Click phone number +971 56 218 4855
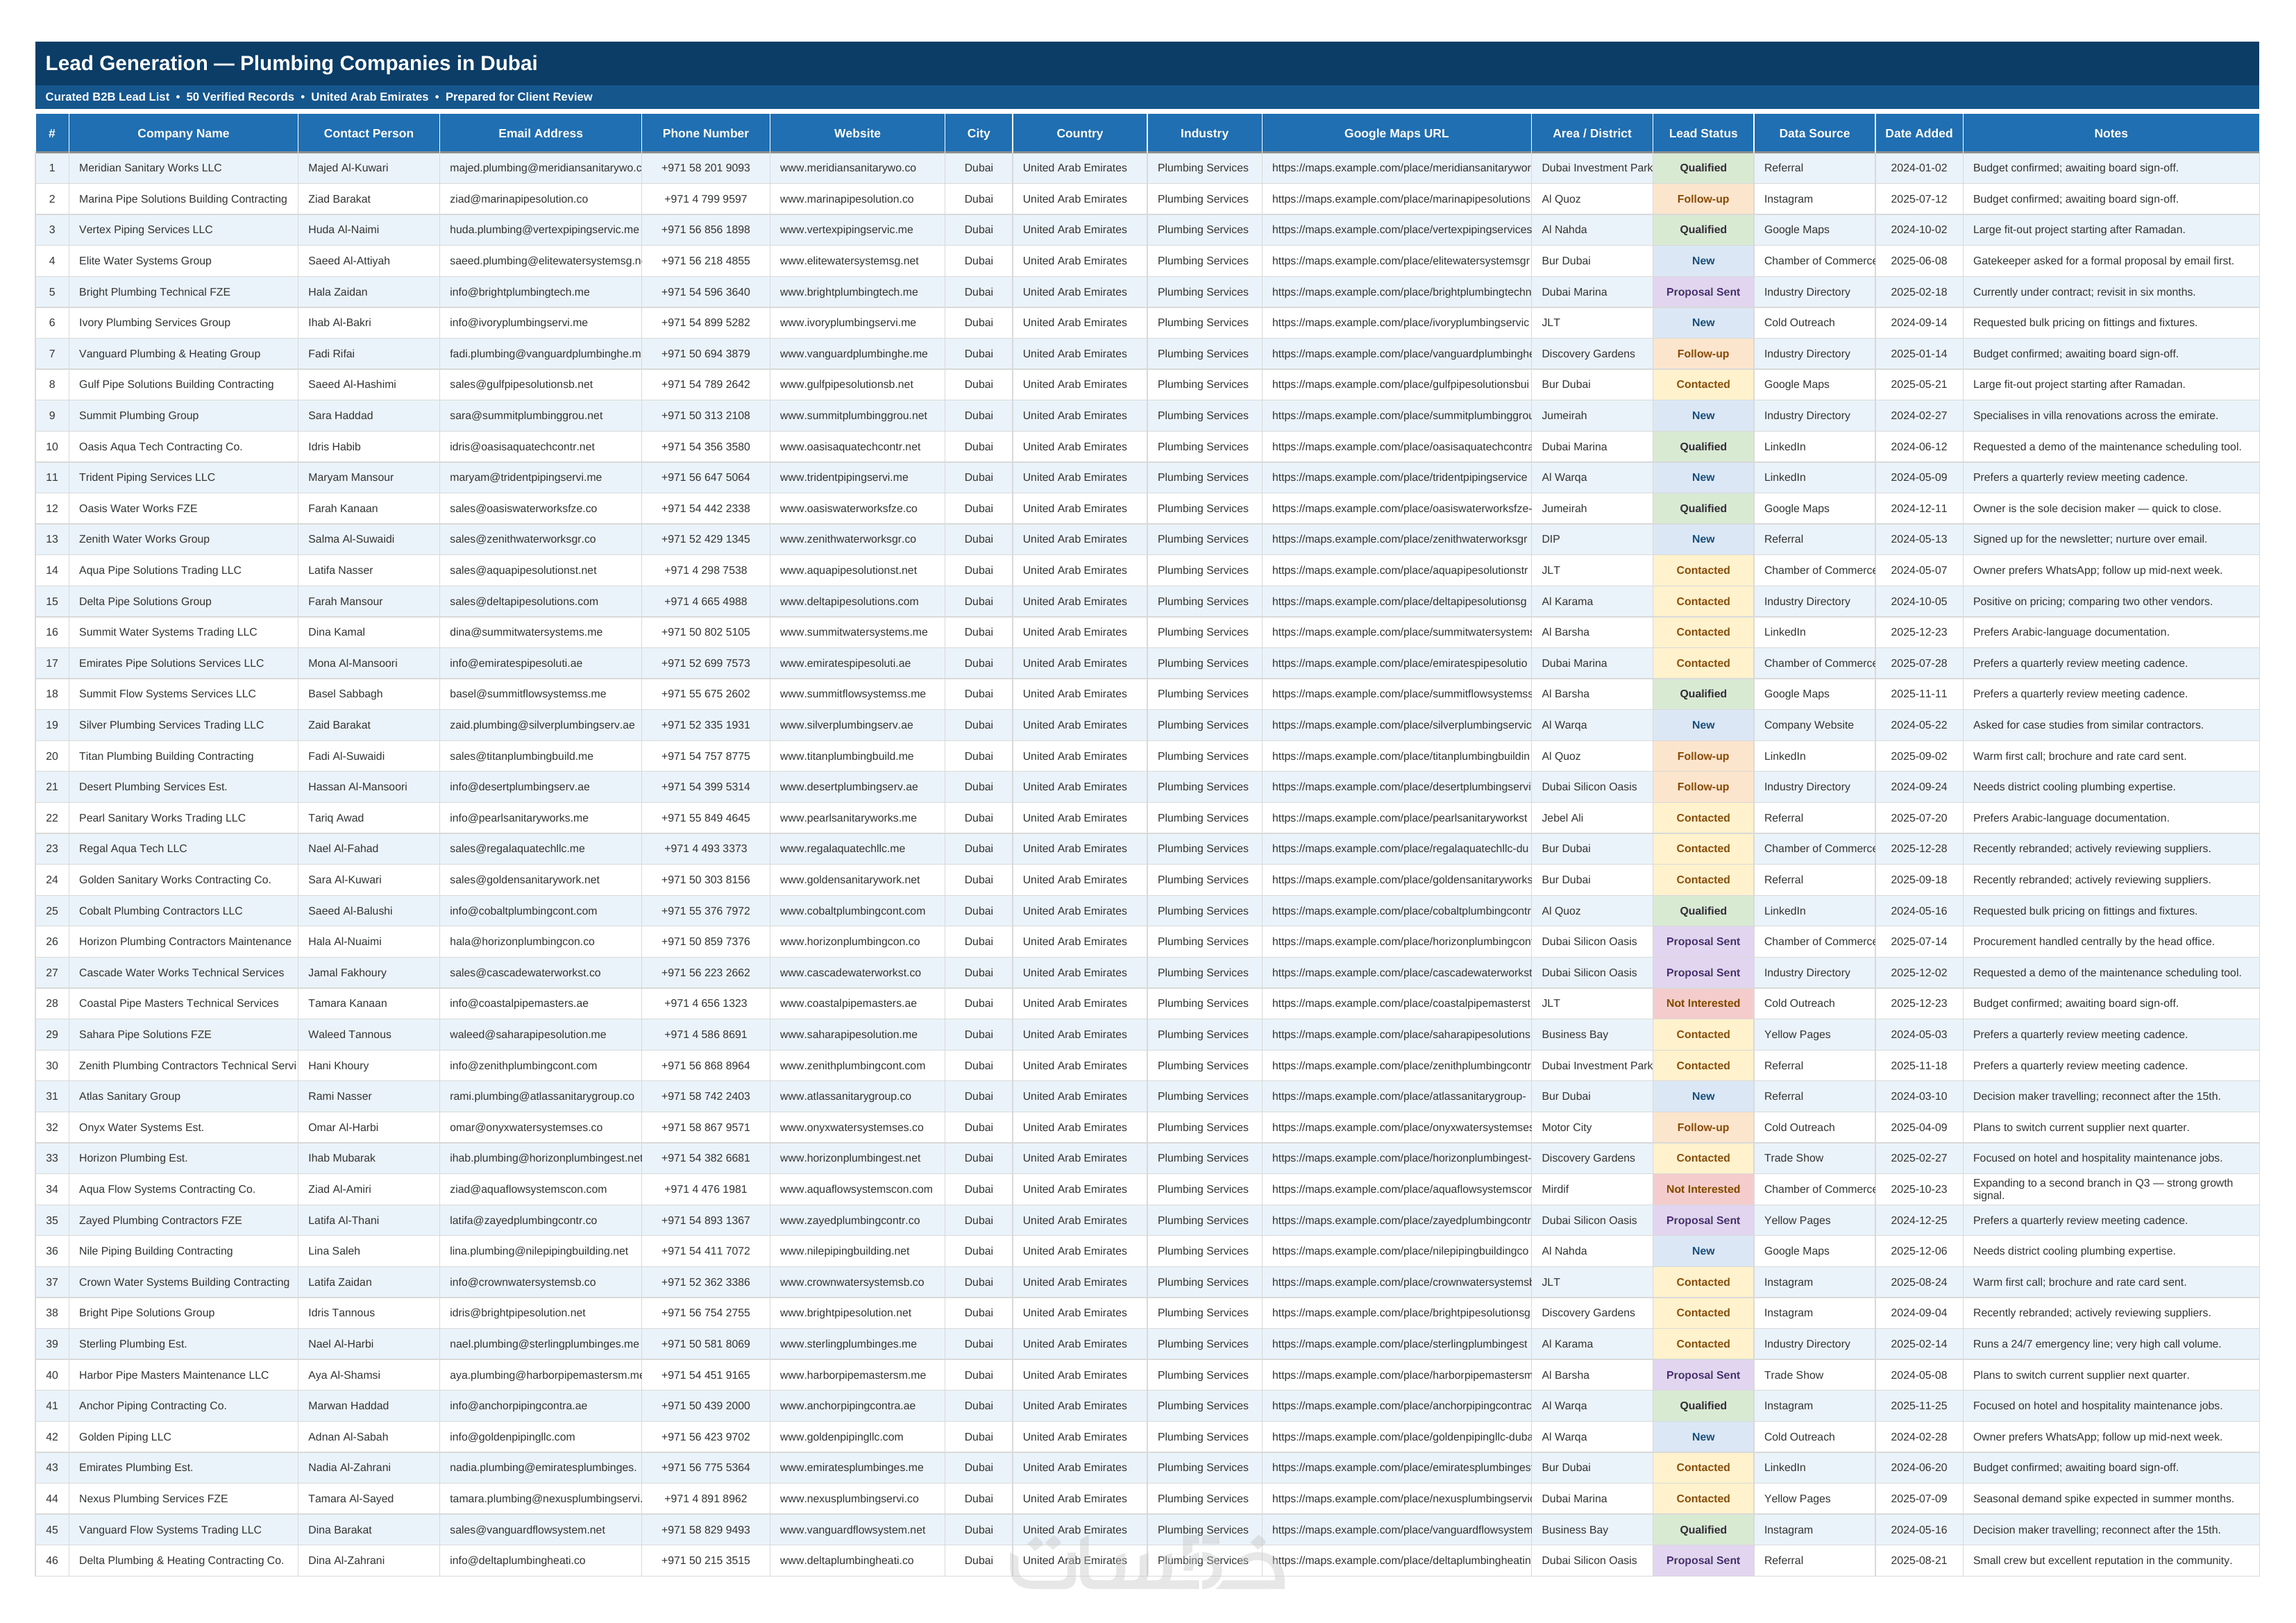2296x1623 pixels. click(x=705, y=261)
